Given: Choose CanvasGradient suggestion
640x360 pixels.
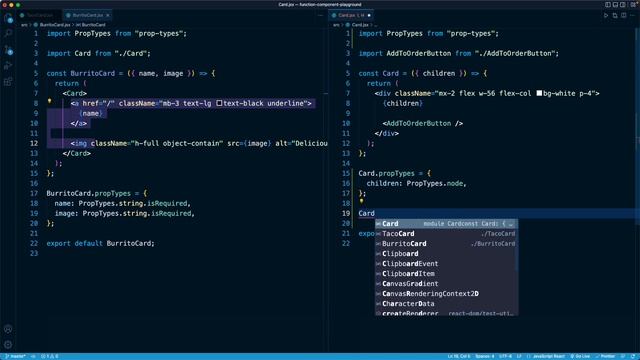Looking at the screenshot, I should point(446,284).
